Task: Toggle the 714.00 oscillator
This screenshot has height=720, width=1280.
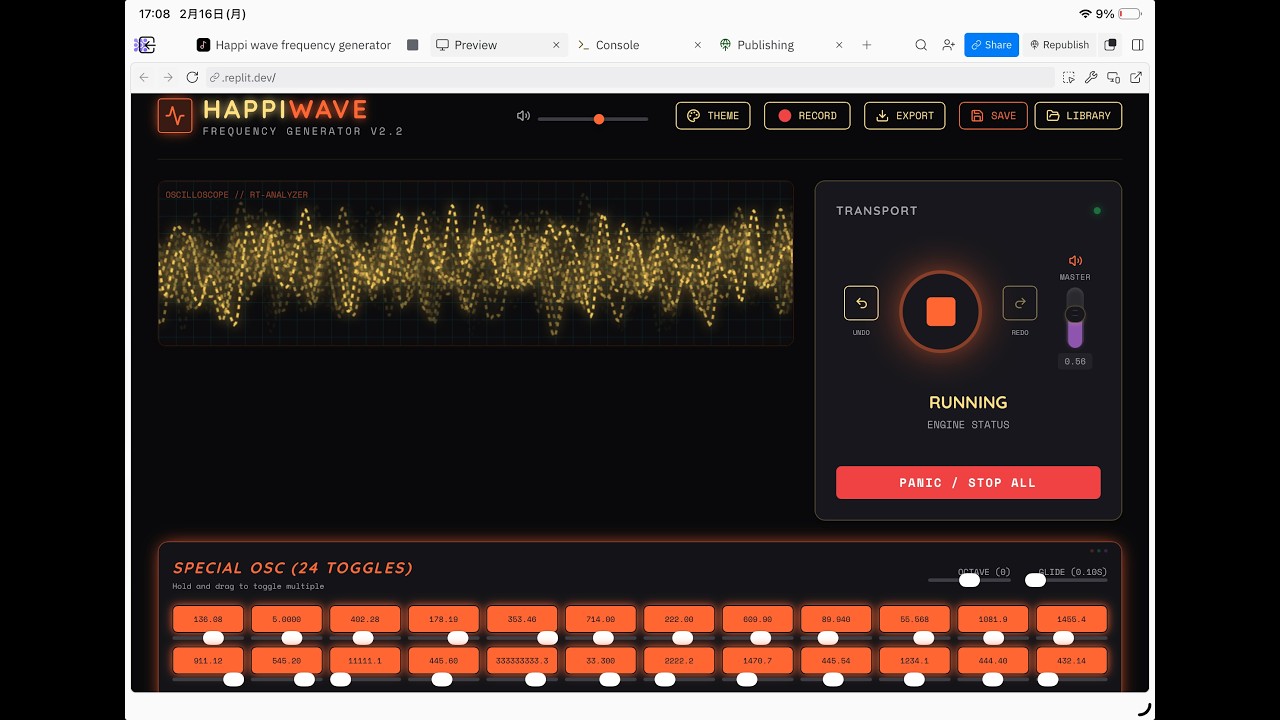Action: 601,619
